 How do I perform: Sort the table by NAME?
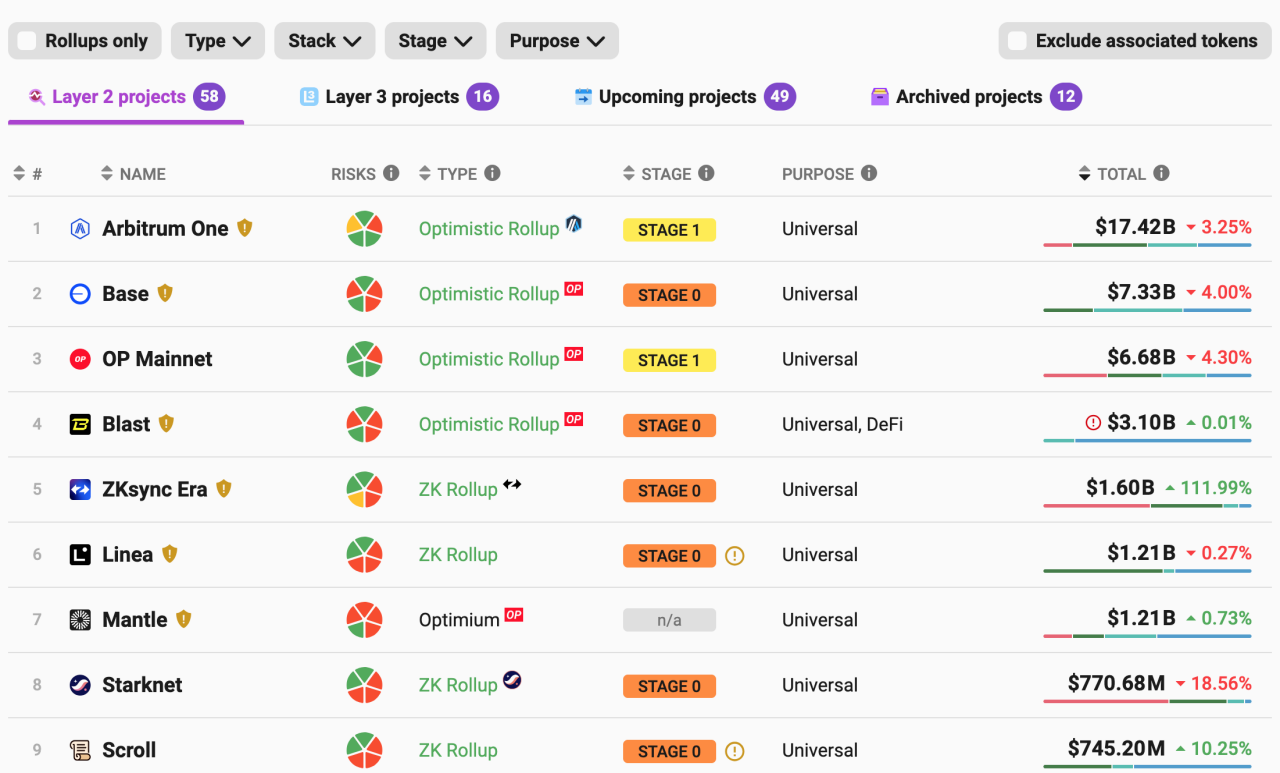pyautogui.click(x=133, y=174)
